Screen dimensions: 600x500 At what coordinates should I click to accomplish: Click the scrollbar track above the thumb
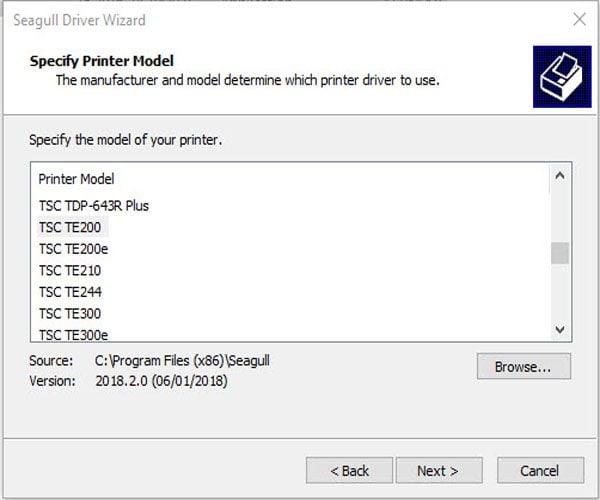click(560, 215)
